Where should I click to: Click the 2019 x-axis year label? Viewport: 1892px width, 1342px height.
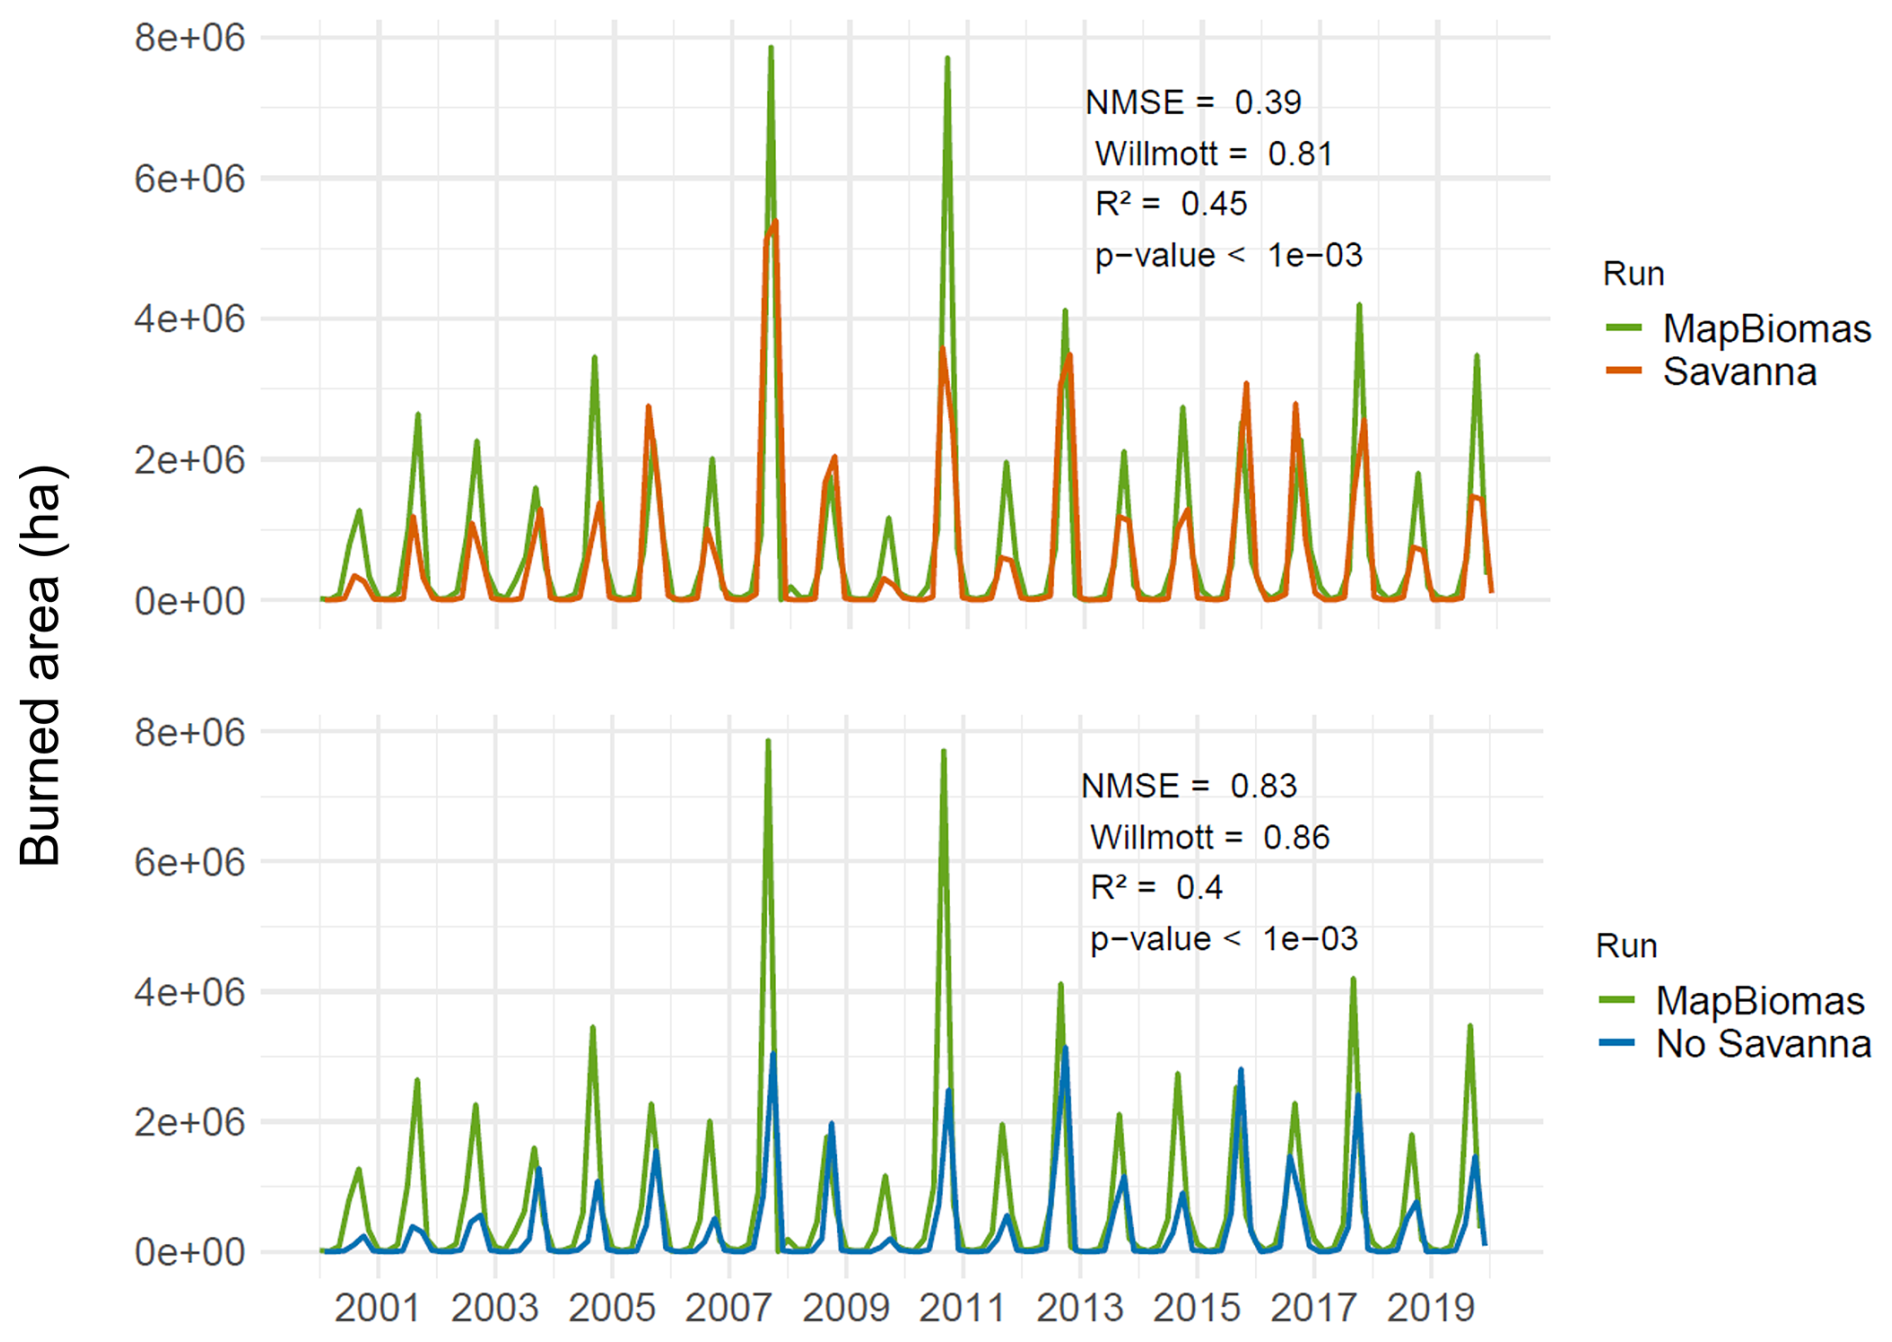click(1431, 1308)
